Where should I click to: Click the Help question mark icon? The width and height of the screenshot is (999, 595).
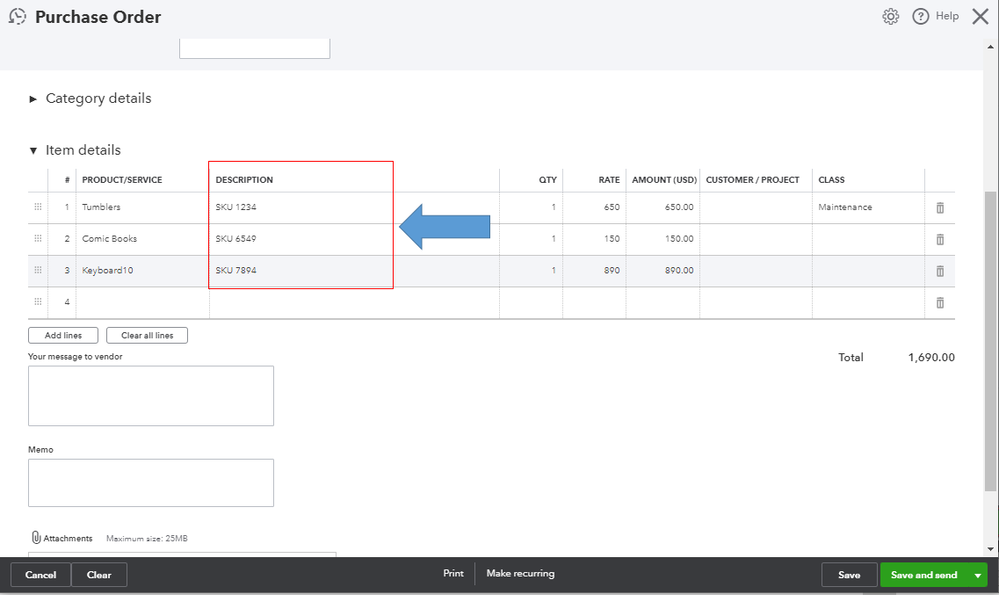921,17
